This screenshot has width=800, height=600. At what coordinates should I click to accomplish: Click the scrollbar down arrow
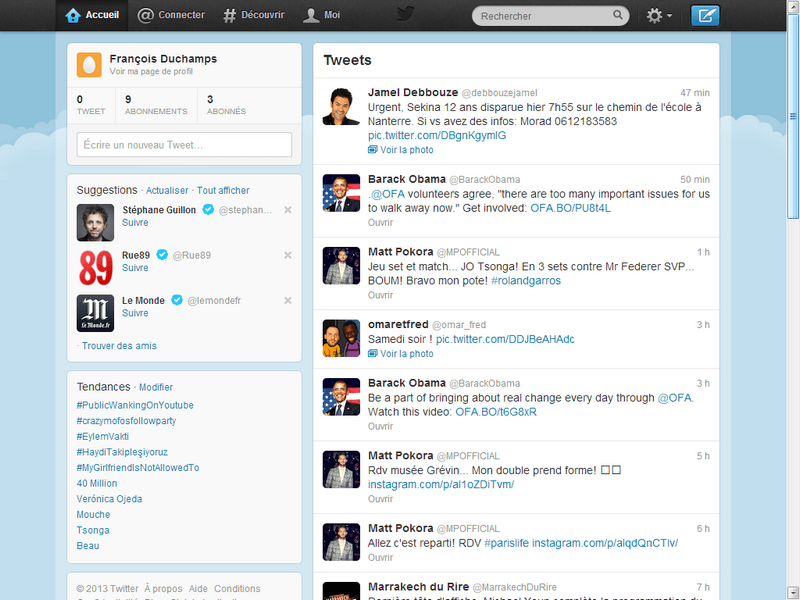793,594
